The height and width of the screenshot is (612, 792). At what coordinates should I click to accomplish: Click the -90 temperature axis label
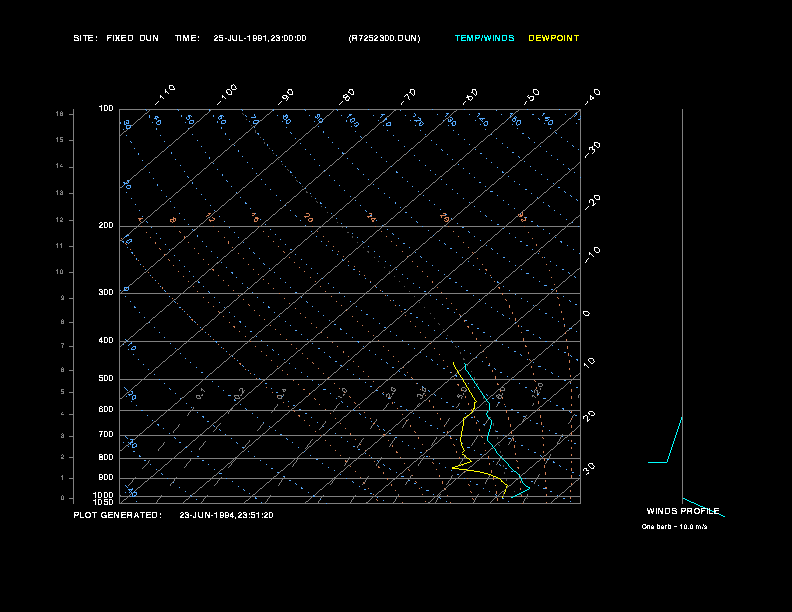286,97
